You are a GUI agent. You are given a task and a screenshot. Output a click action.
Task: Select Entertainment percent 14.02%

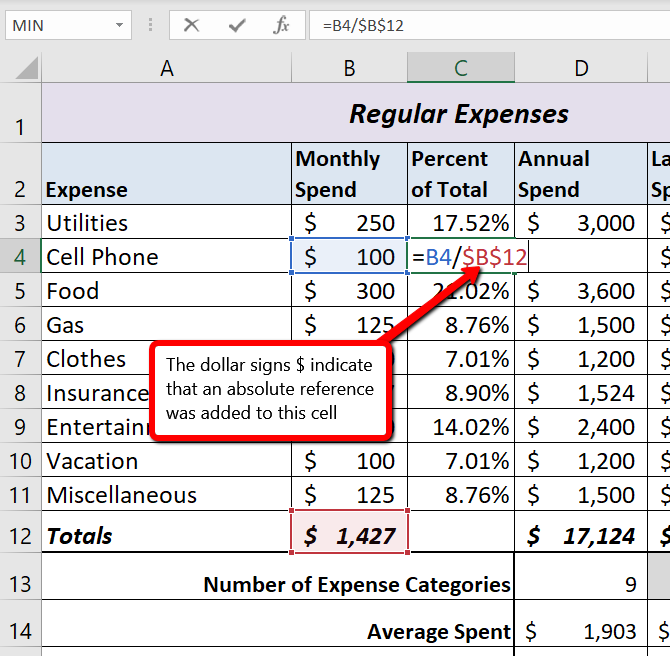click(x=461, y=426)
